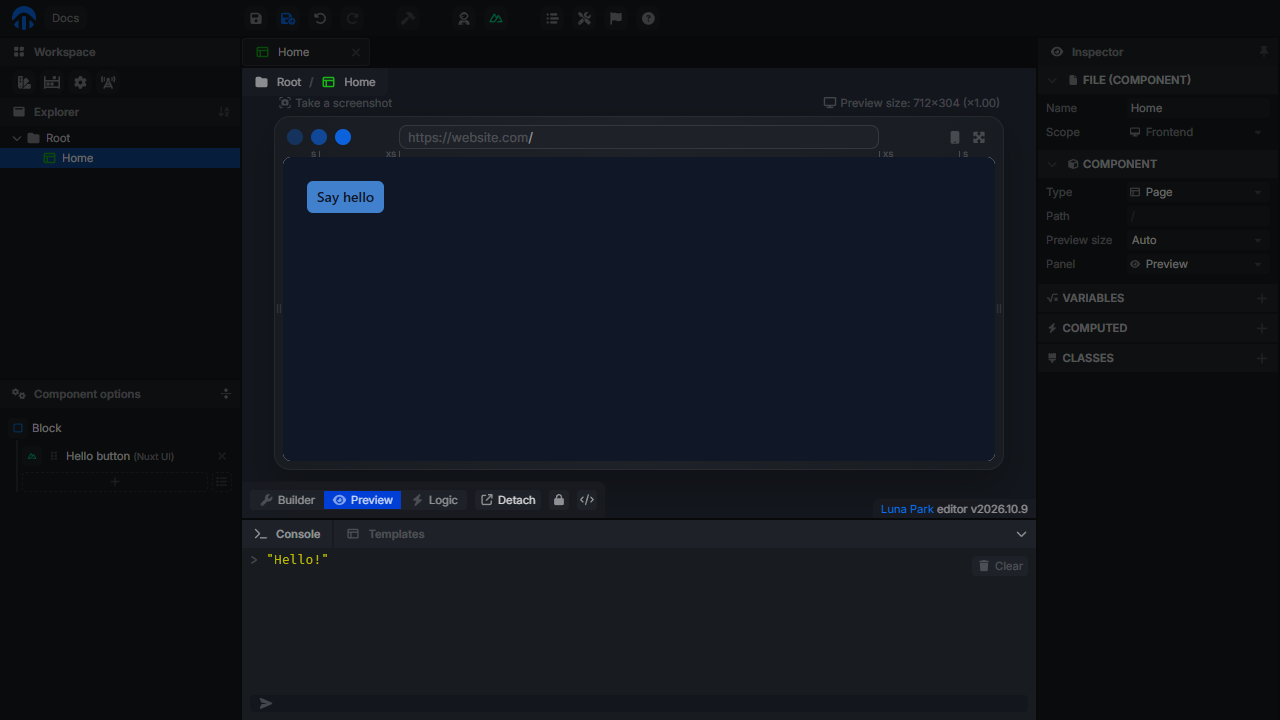
Task: Expand preview to fullscreen icon
Action: (x=979, y=138)
